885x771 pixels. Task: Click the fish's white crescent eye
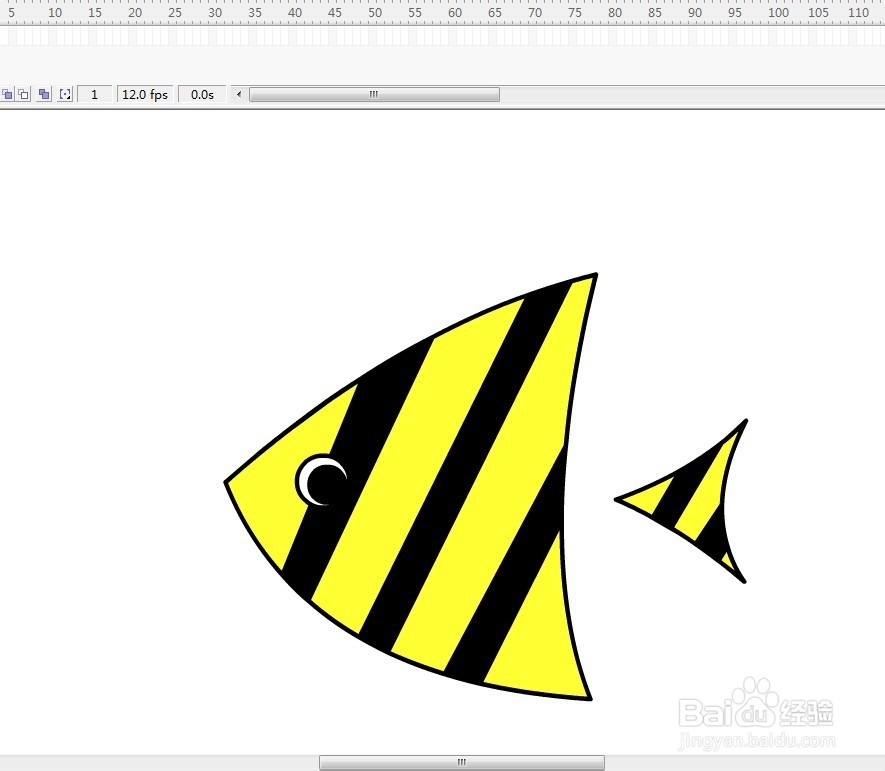tap(321, 480)
